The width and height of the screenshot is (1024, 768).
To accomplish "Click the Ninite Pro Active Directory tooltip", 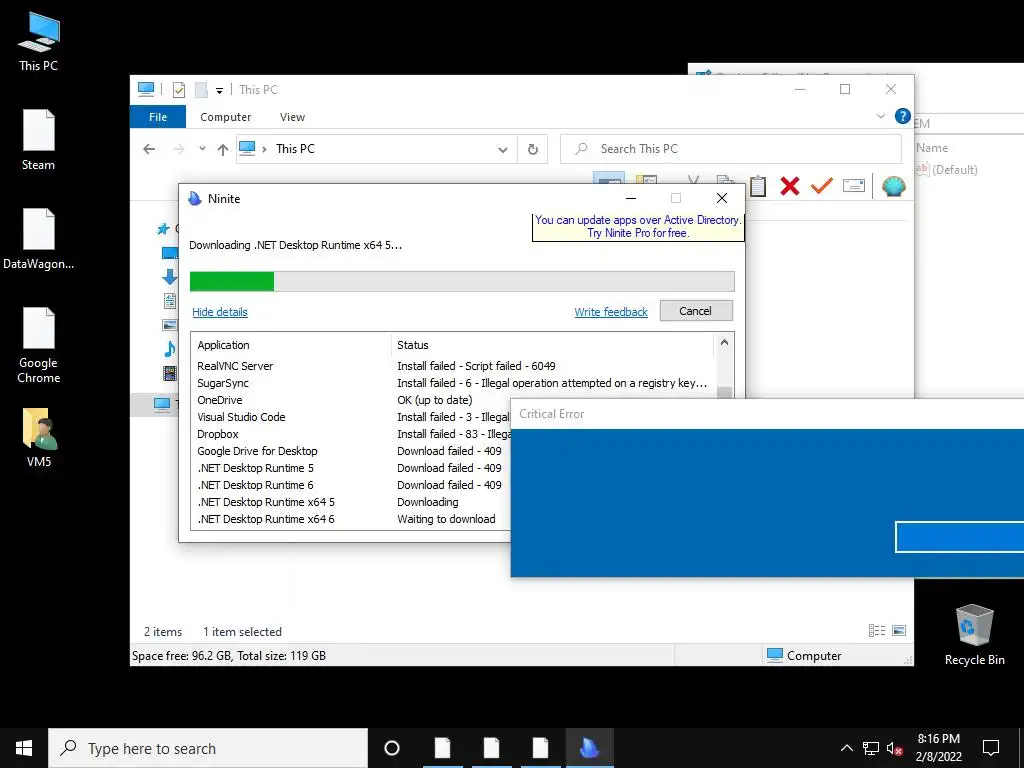I will click(638, 227).
